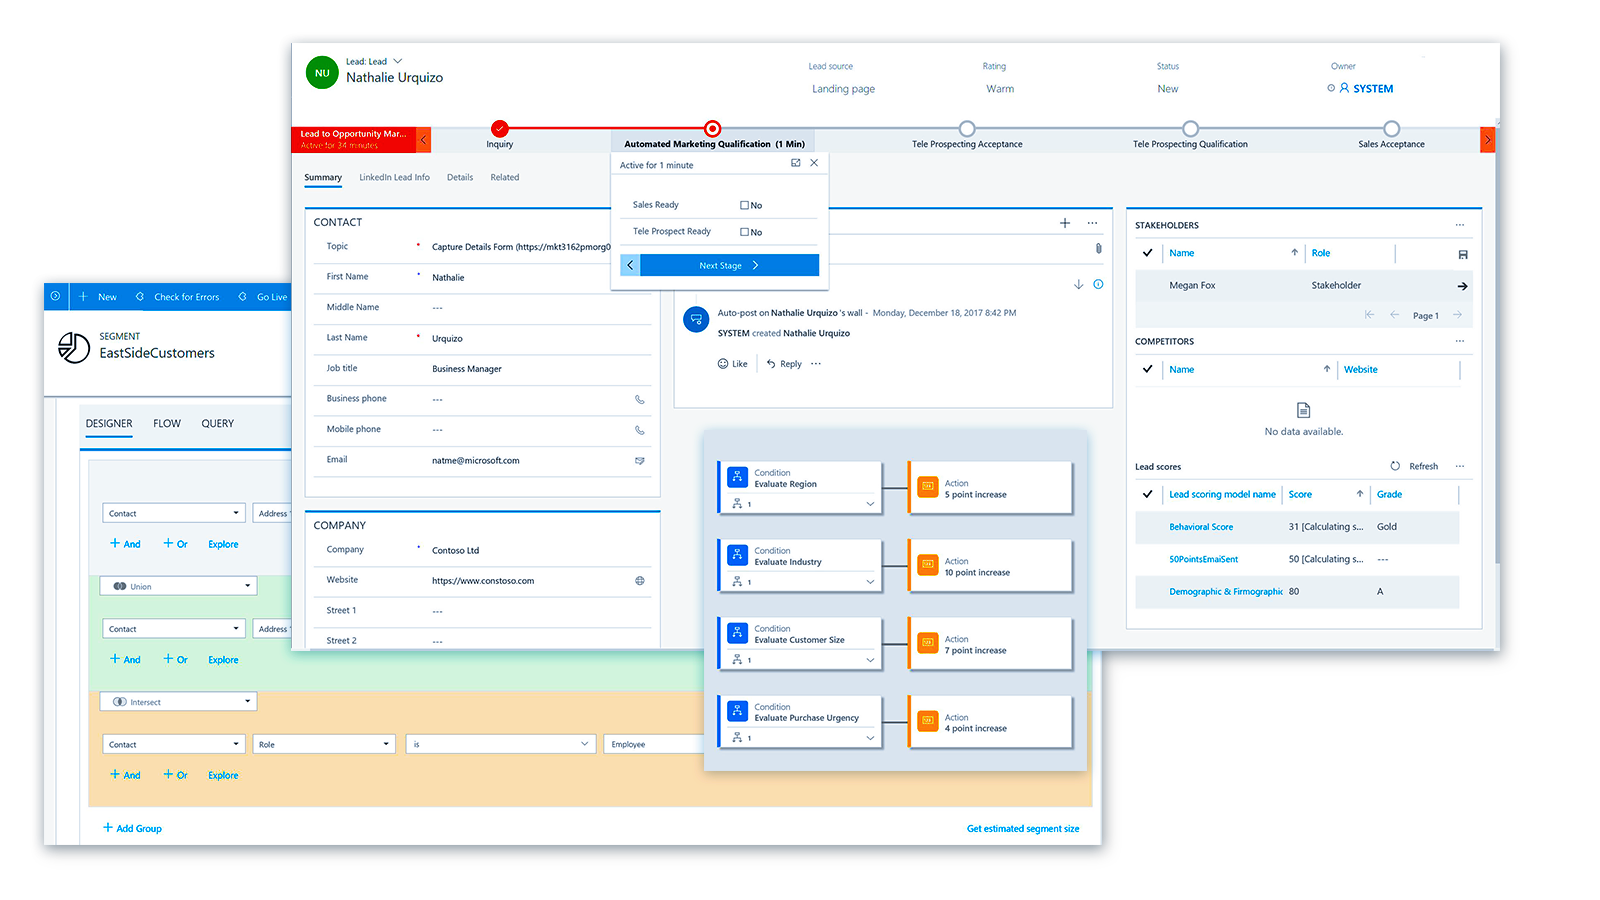Click the call icon next to Mobile phone
1600x900 pixels.
641,430
